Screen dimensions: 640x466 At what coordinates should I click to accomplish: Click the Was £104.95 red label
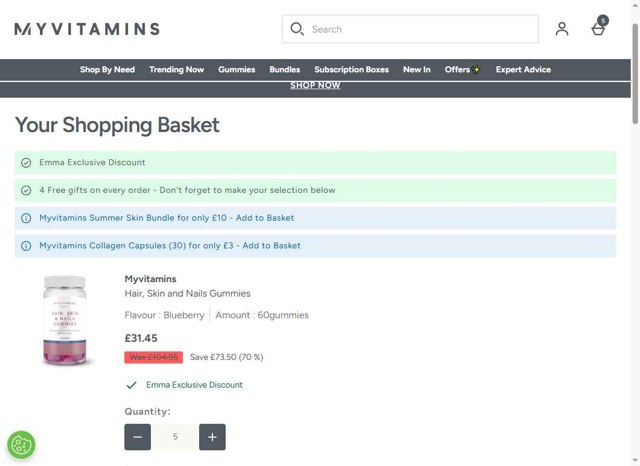153,357
